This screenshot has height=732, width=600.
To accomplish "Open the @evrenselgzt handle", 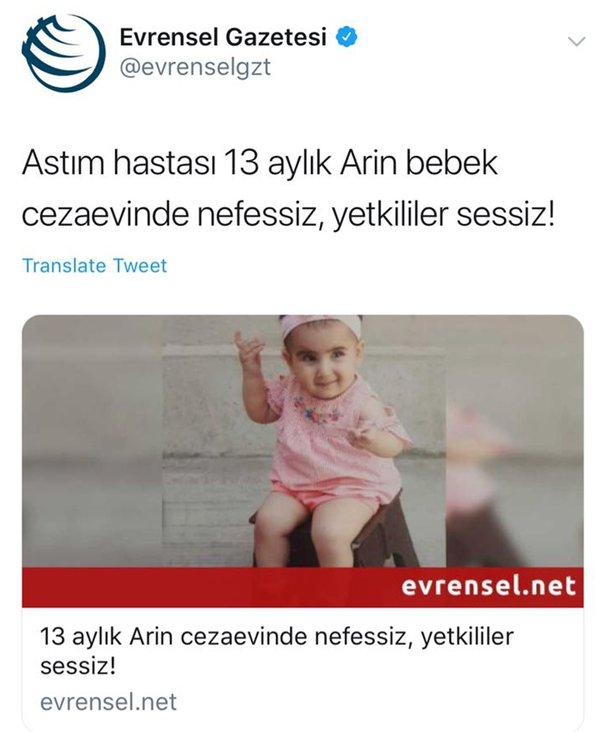I will [x=195, y=67].
